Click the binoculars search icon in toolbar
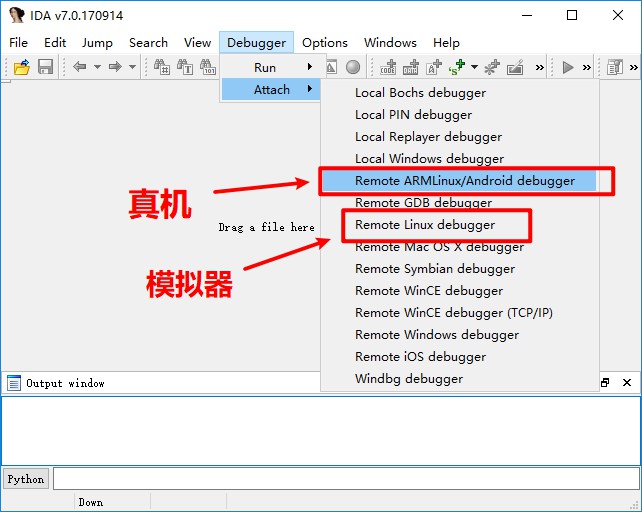The image size is (642, 512). pyautogui.click(x=161, y=67)
